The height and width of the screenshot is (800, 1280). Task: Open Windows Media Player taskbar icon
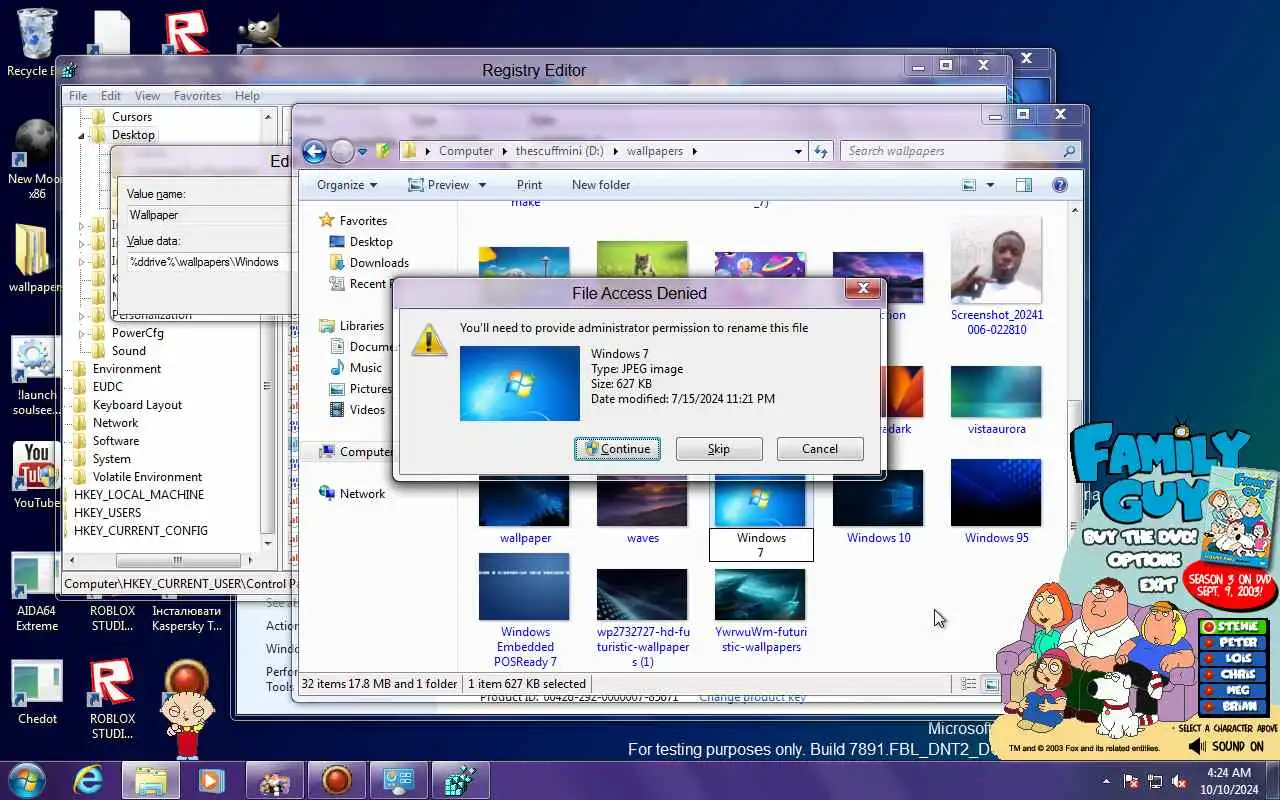[x=211, y=780]
